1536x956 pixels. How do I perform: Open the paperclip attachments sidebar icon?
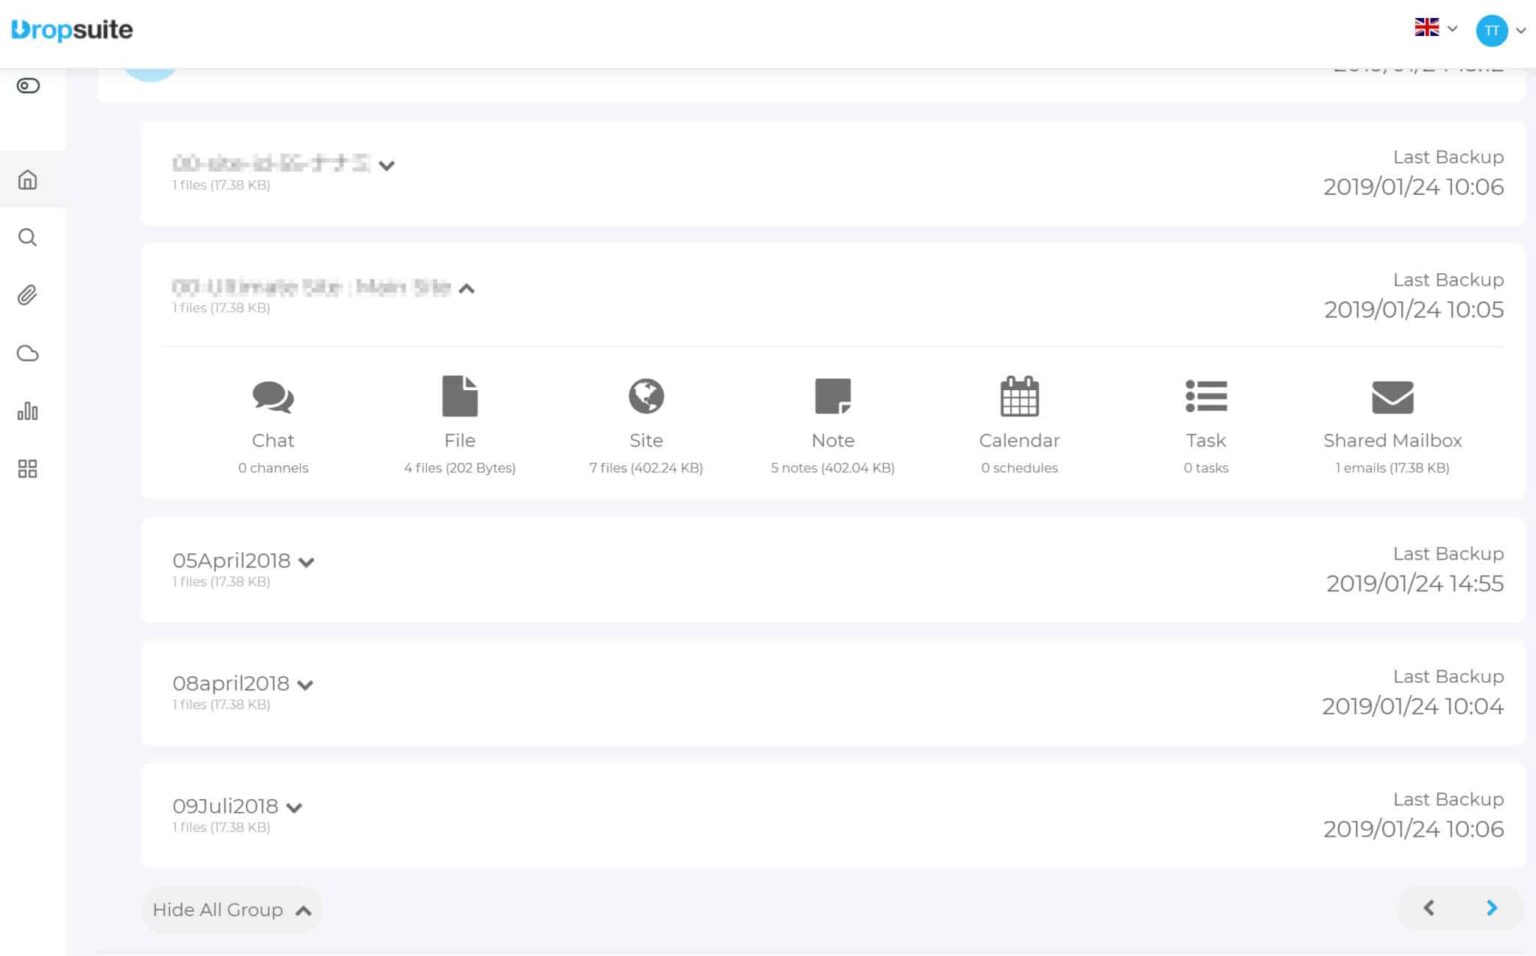pos(27,295)
